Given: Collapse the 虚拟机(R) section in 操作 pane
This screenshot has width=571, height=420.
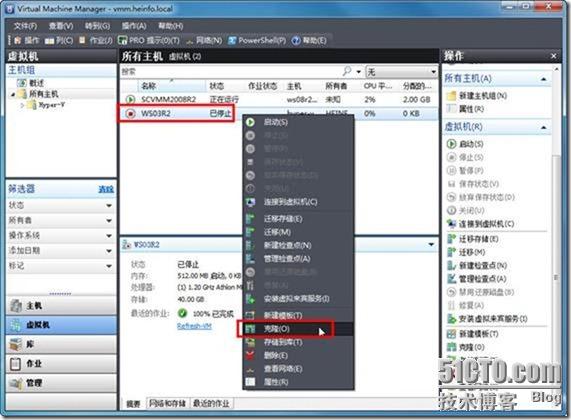Looking at the screenshot, I should tap(544, 127).
